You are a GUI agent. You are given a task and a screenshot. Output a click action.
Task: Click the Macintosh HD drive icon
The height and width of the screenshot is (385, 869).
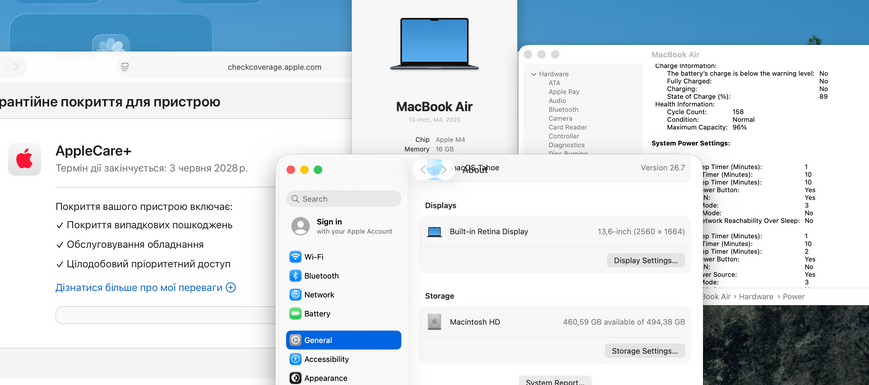434,322
